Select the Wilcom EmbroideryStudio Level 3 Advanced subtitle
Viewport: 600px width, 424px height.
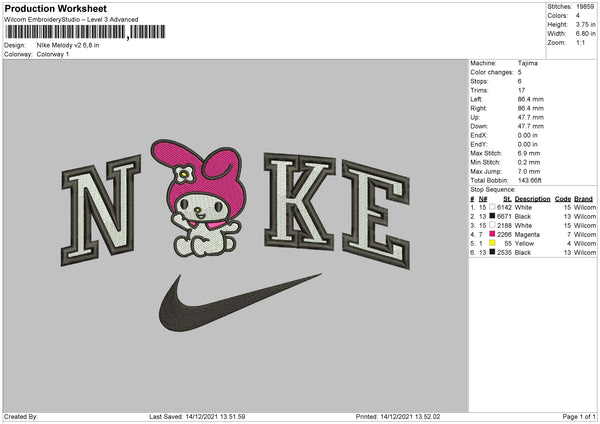71,20
